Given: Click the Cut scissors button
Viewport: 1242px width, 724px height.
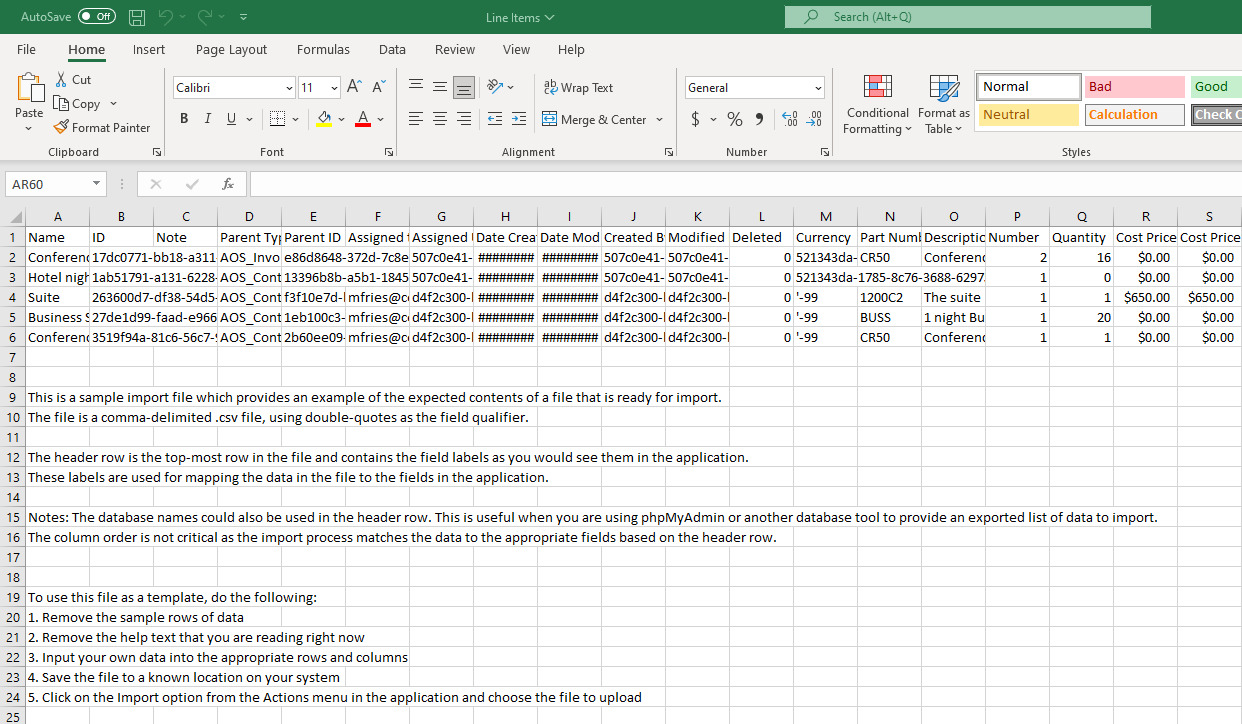Looking at the screenshot, I should [73, 79].
